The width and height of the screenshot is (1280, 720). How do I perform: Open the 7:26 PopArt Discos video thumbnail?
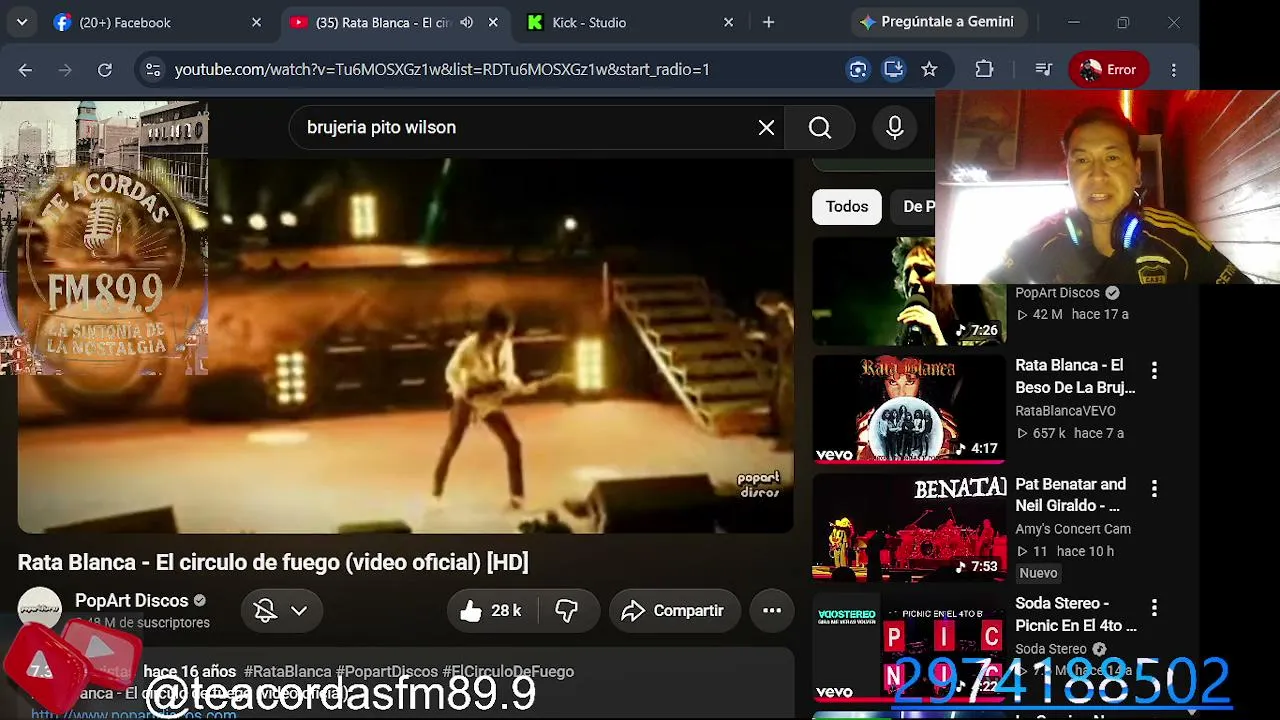[909, 291]
